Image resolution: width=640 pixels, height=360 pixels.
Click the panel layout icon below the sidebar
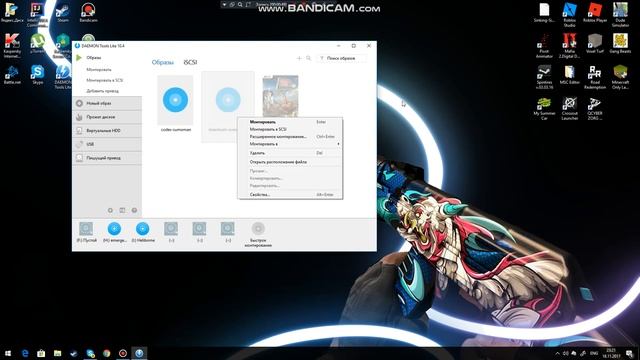[x=122, y=210]
